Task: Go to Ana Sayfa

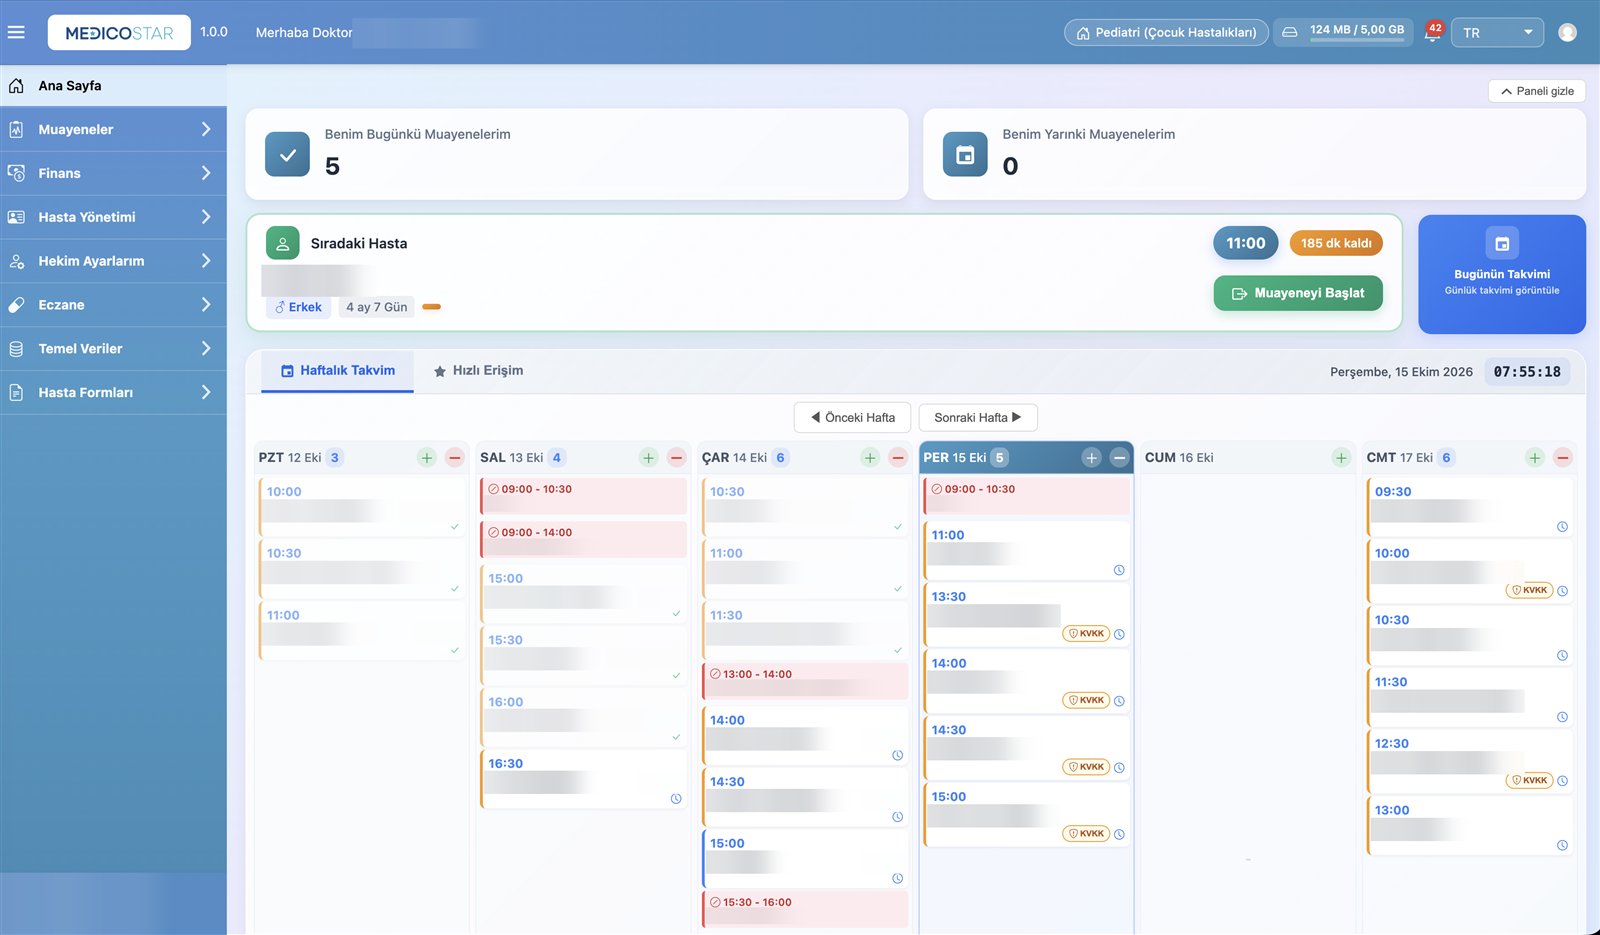Action: click(x=113, y=86)
